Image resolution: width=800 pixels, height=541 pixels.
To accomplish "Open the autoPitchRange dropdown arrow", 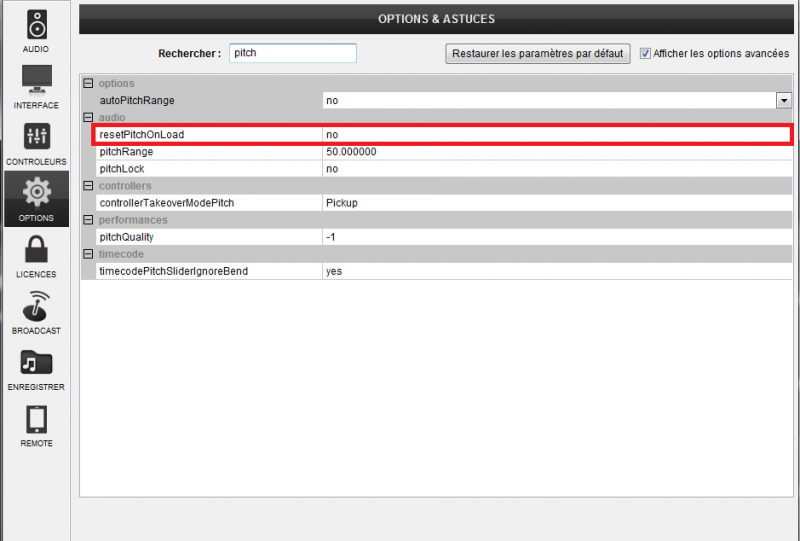I will point(784,101).
